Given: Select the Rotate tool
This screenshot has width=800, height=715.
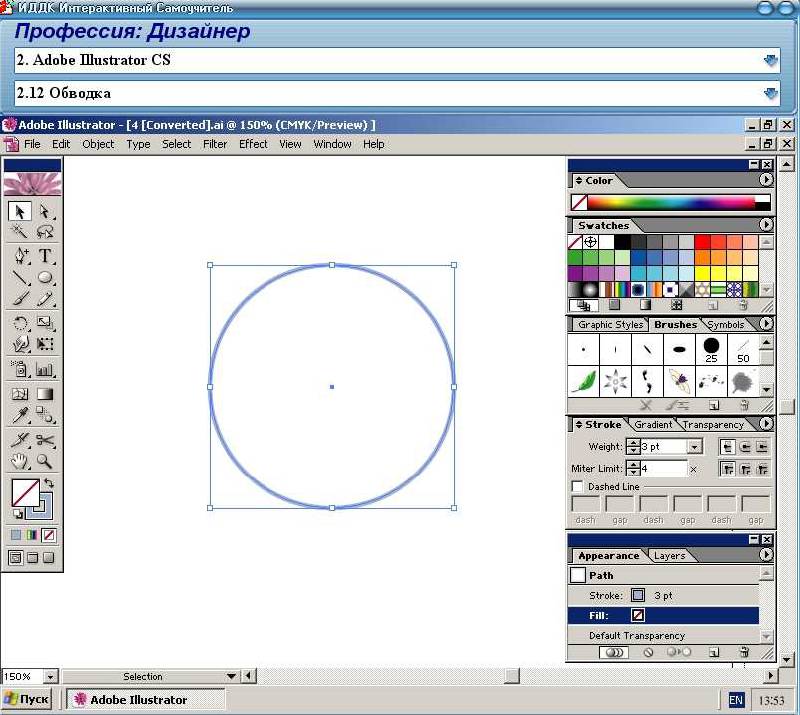Looking at the screenshot, I should click(20, 323).
